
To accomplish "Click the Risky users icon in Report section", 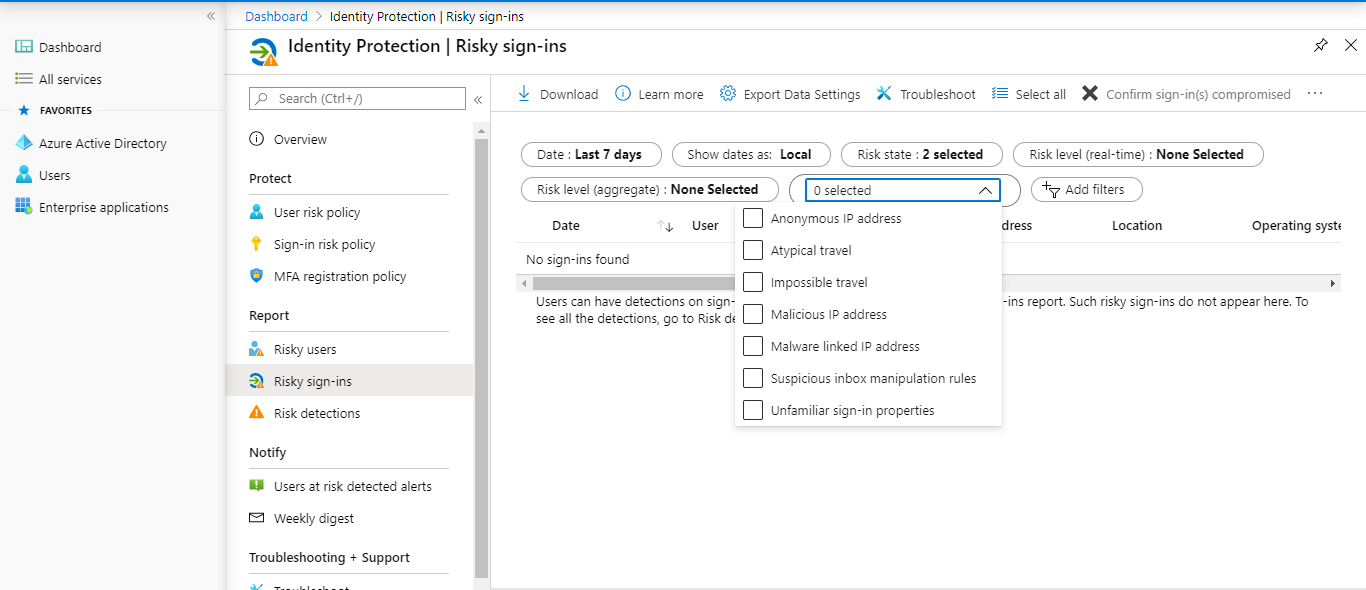I will [x=256, y=348].
